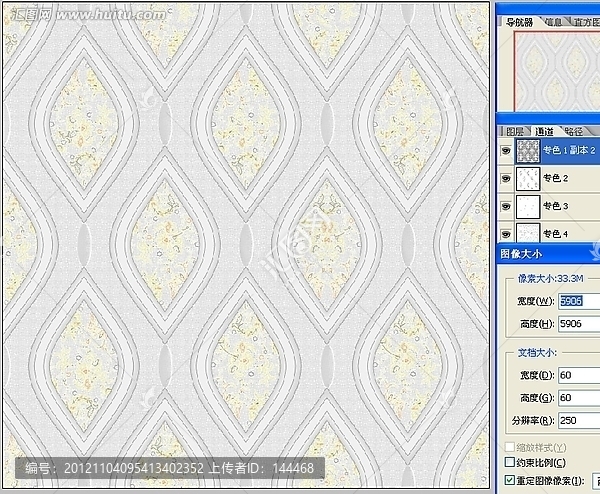Hide the 专色 1 副本 2 channel eye
Screen dimensions: 600x494
click(506, 151)
